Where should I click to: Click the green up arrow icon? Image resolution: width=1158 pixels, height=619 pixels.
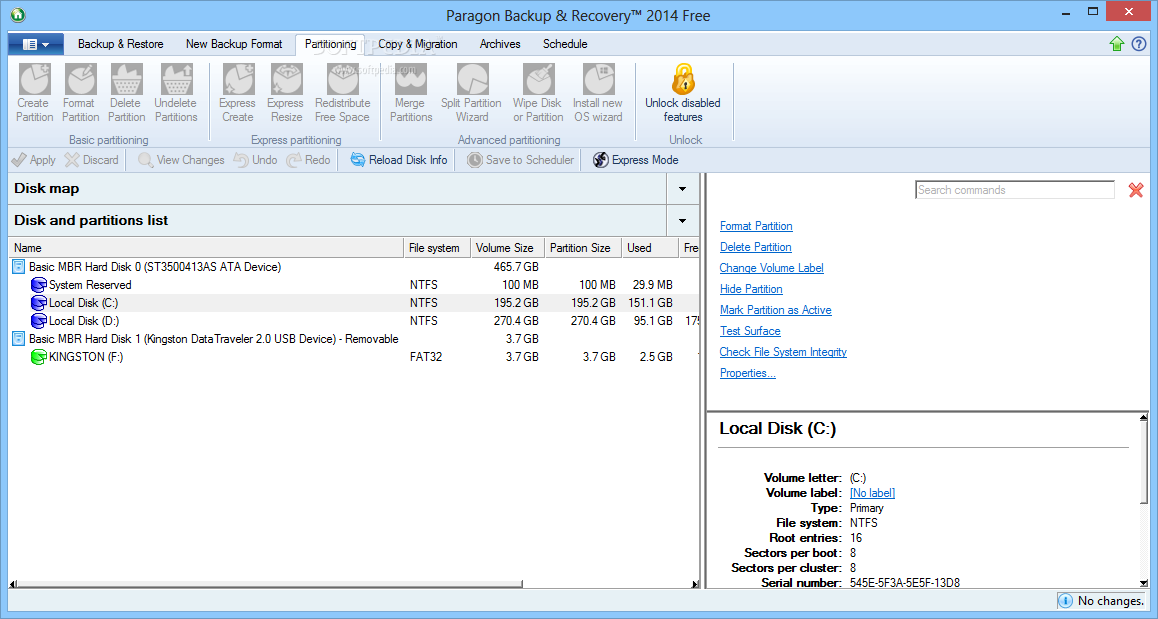[x=1117, y=44]
